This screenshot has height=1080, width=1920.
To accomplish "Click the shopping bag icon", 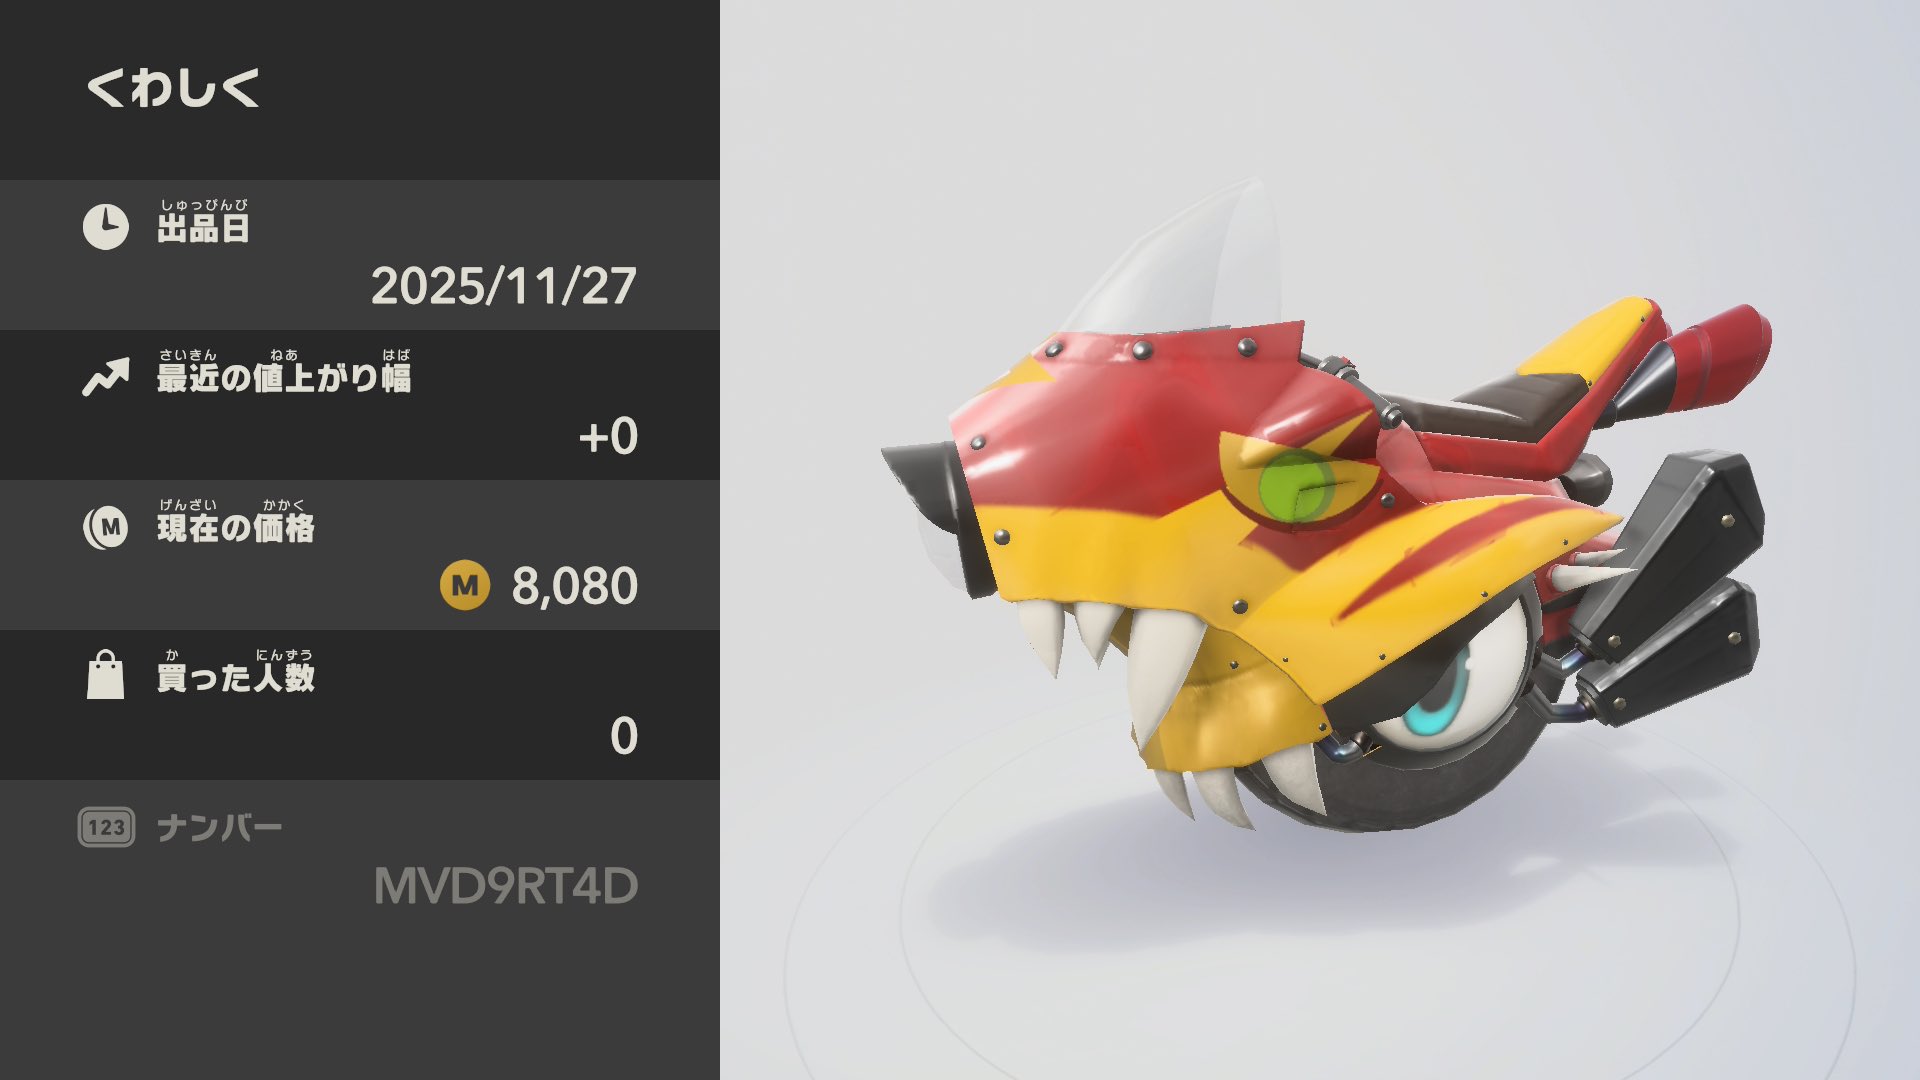I will point(106,675).
